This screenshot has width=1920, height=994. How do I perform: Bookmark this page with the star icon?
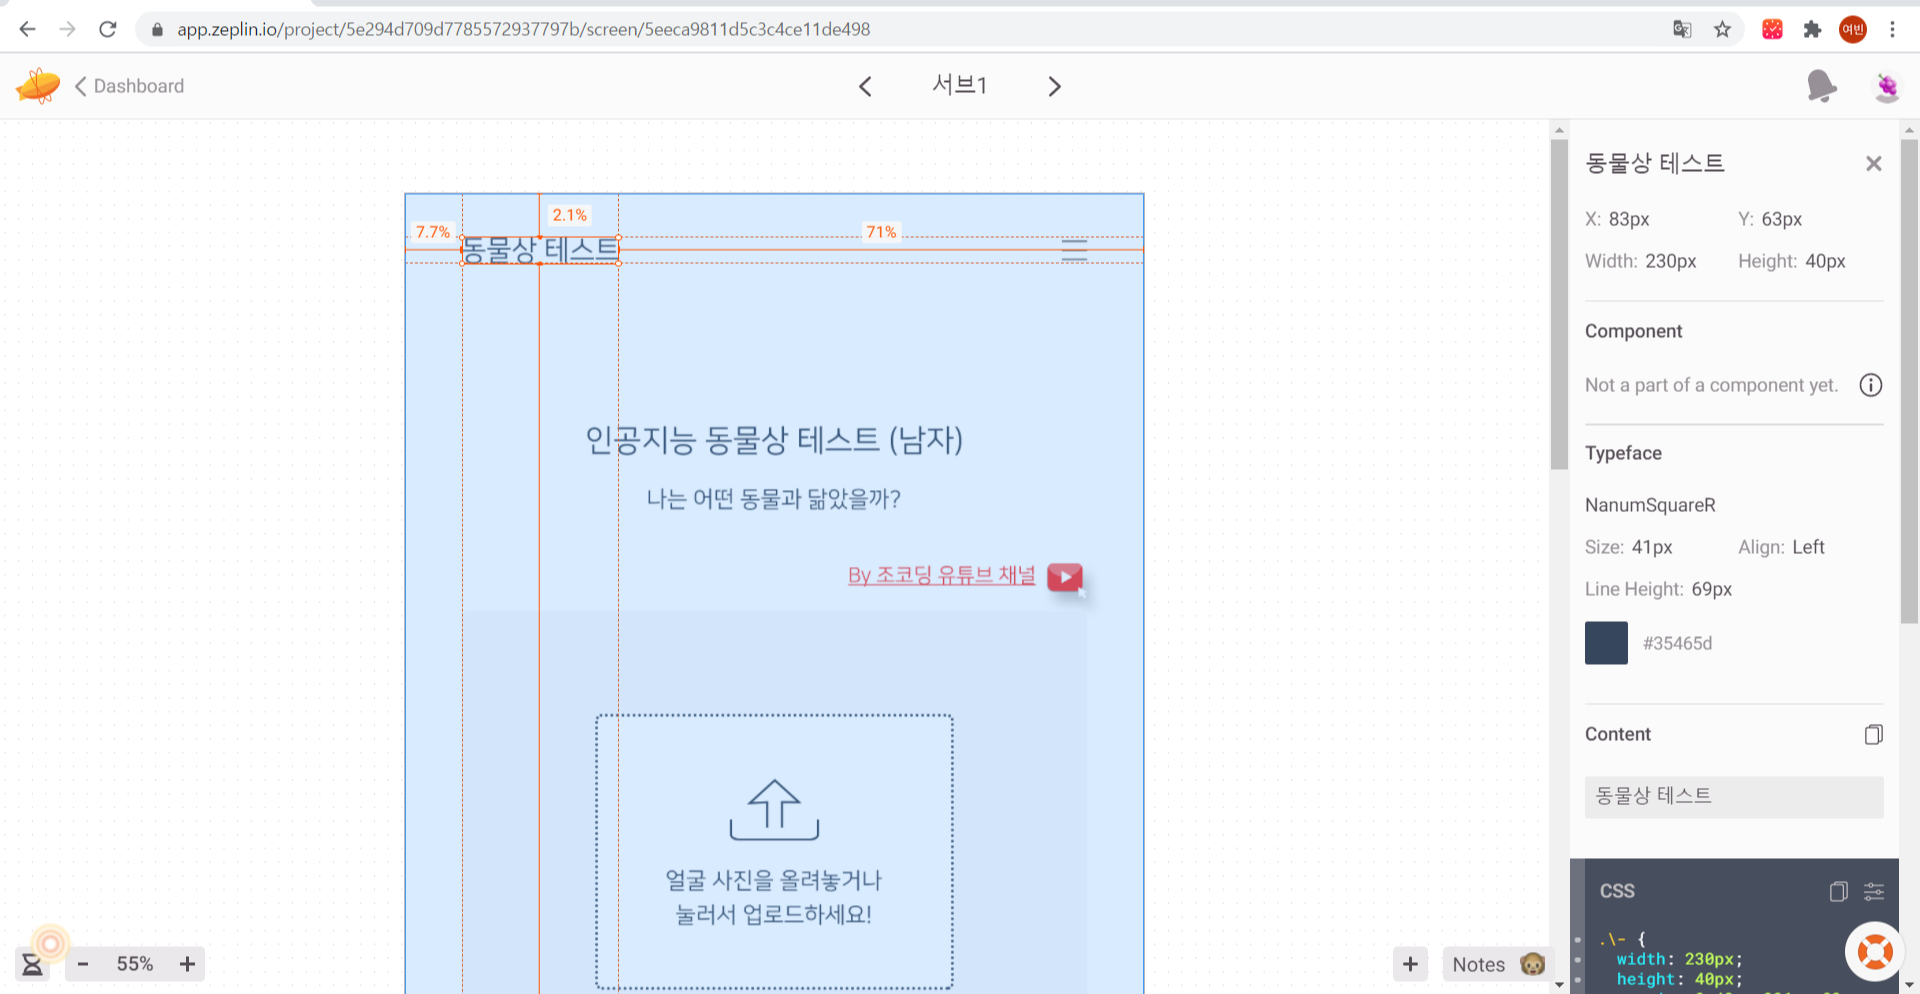coord(1722,29)
